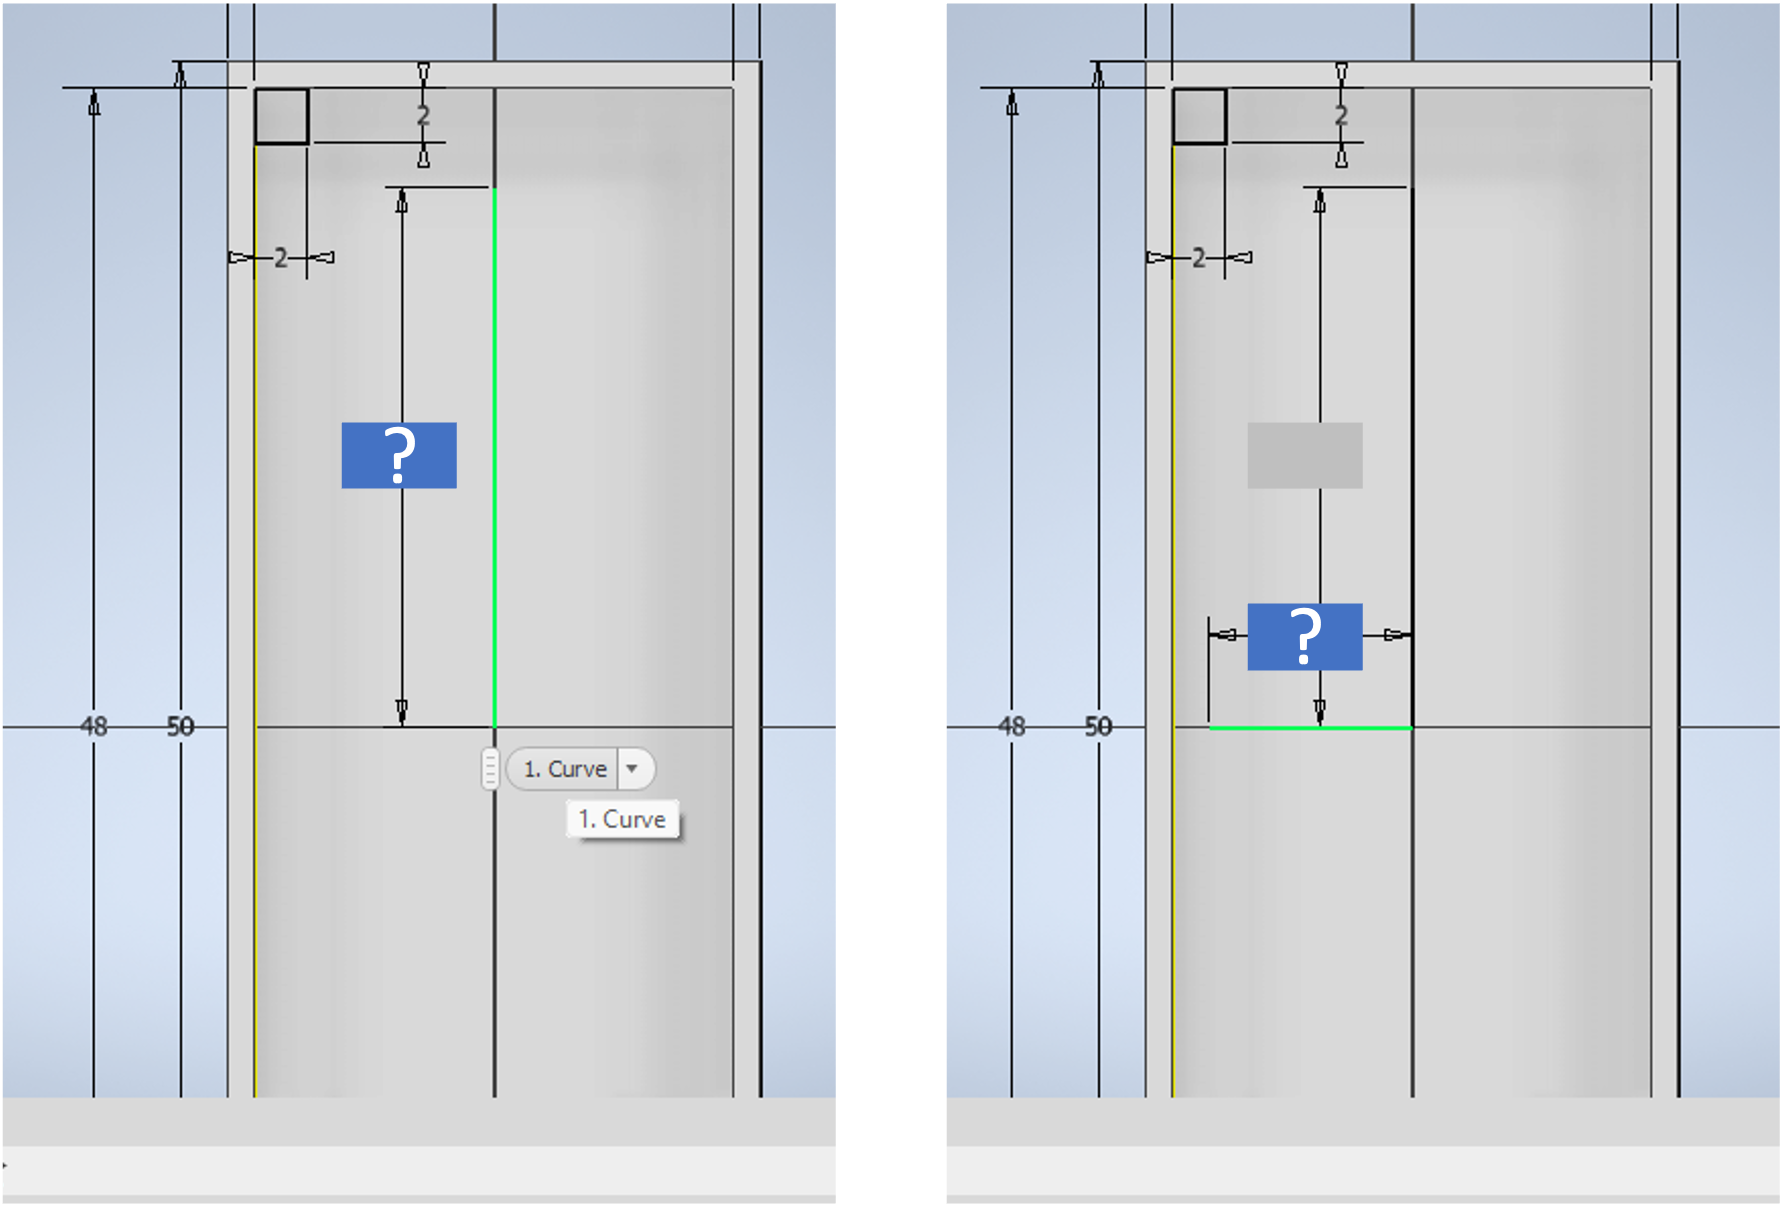The width and height of the screenshot is (1782, 1205).
Task: Select the small corner square in left sketch view
Action: (x=281, y=116)
